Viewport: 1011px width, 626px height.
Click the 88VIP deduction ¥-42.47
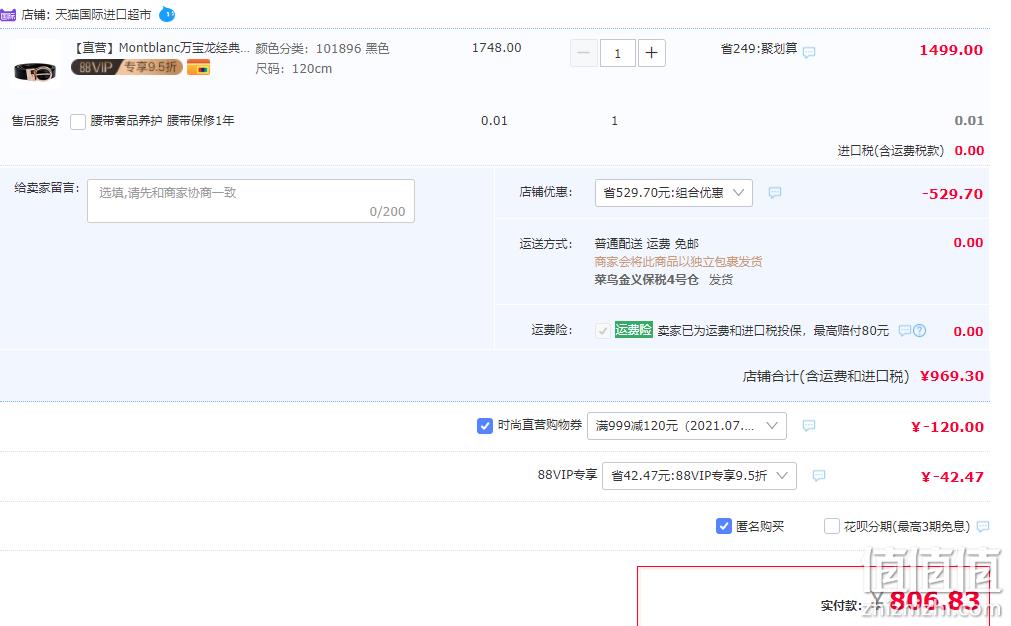952,477
